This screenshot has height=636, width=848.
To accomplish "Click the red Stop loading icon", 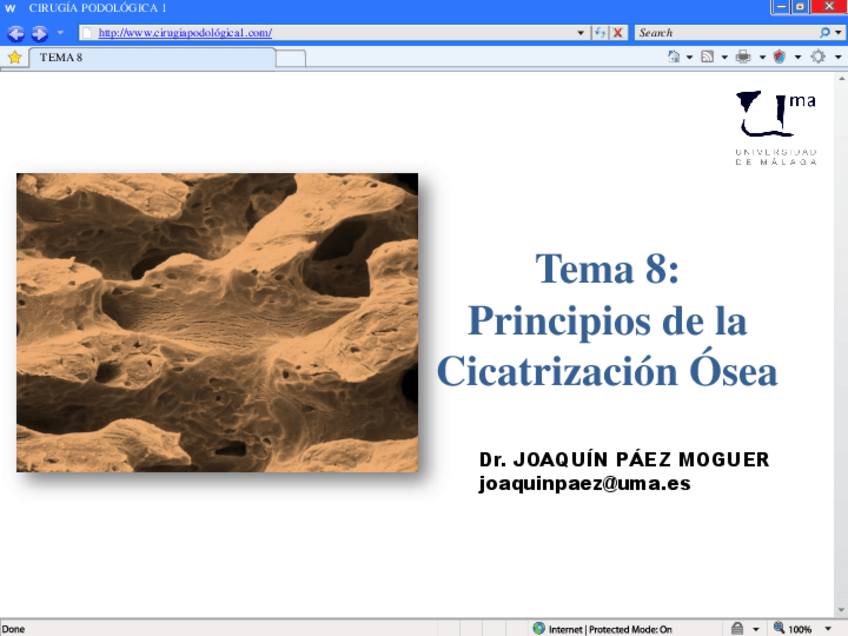I will point(618,33).
